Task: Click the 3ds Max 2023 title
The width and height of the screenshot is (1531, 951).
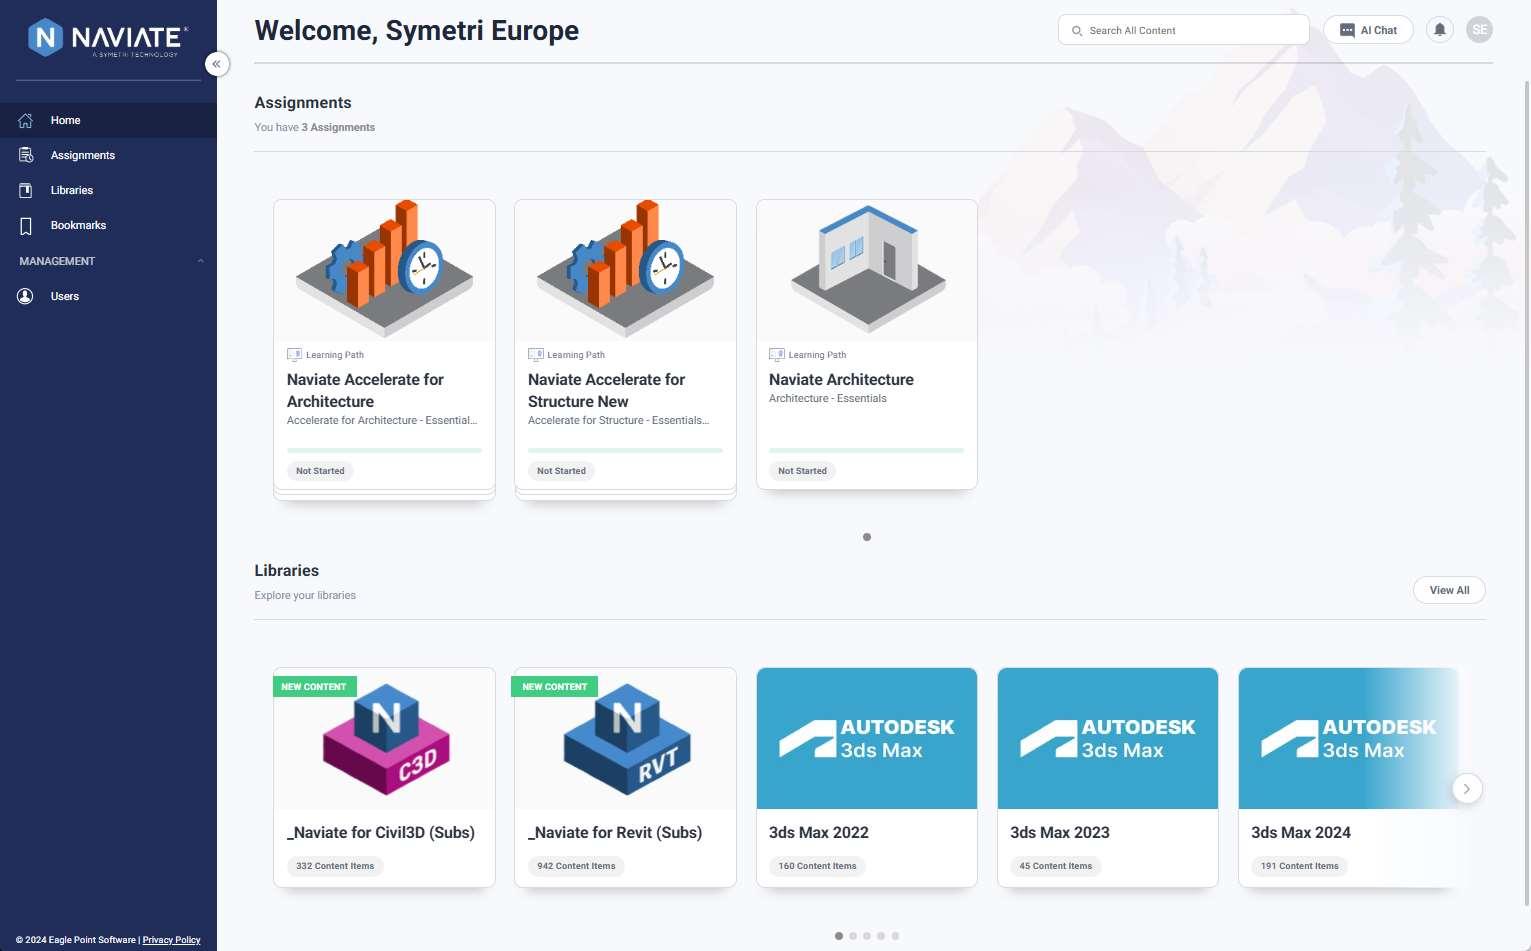Action: [1060, 833]
